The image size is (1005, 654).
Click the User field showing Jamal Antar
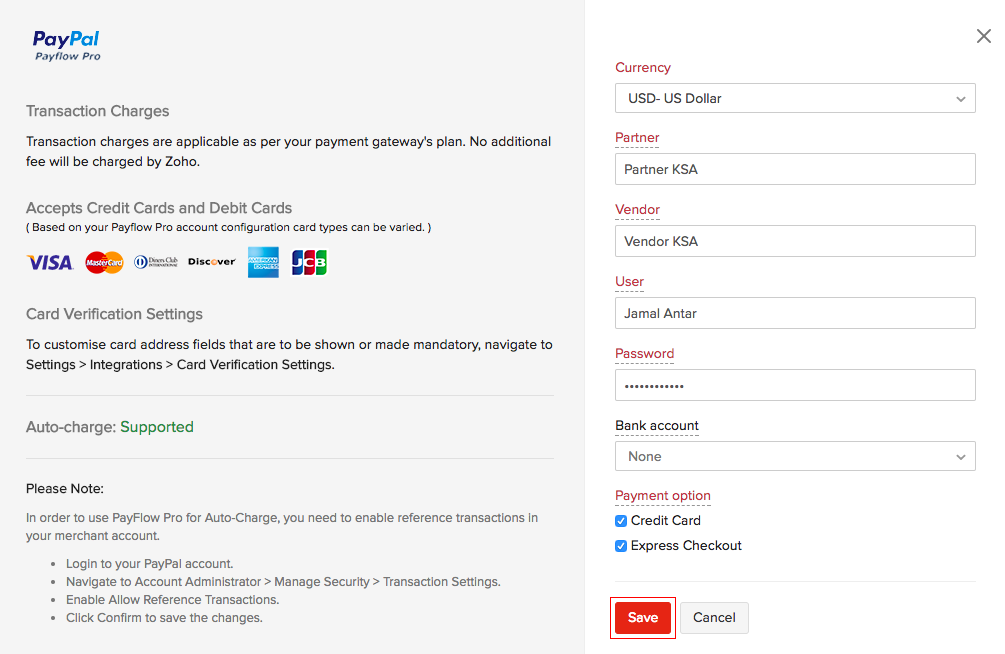(x=795, y=313)
